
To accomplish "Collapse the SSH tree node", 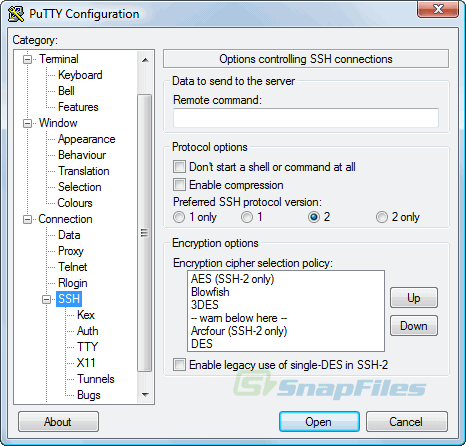I will (46, 299).
